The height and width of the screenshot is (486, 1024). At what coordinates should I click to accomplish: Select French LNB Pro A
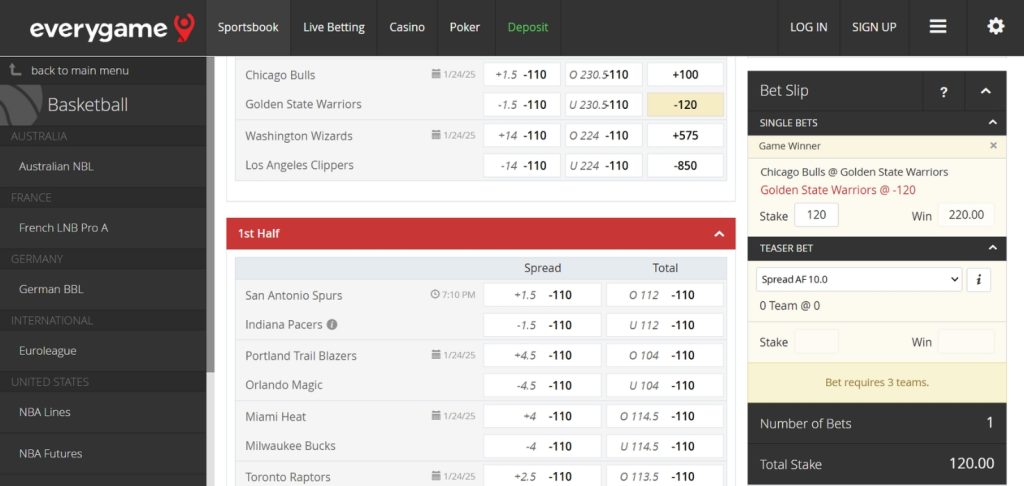(103, 228)
